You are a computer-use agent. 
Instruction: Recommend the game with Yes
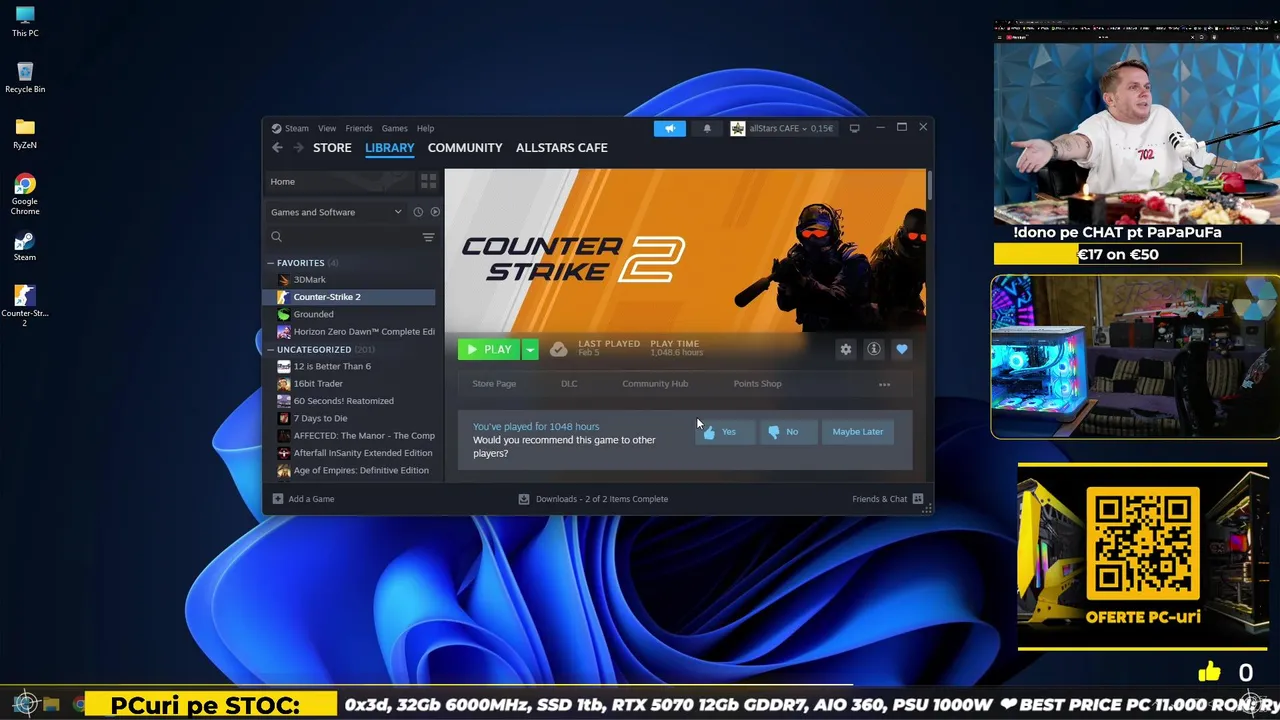(726, 432)
